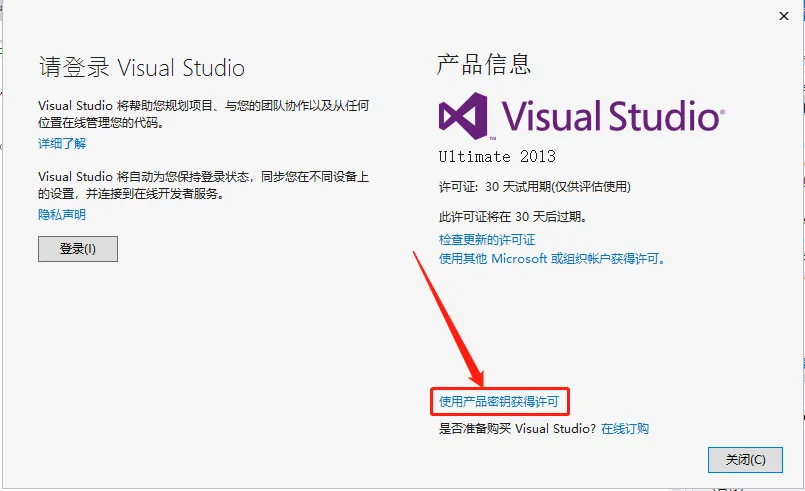Click the 是否准备购买 Visual Studio? text
Screen dimensions: 805x491
(517, 428)
